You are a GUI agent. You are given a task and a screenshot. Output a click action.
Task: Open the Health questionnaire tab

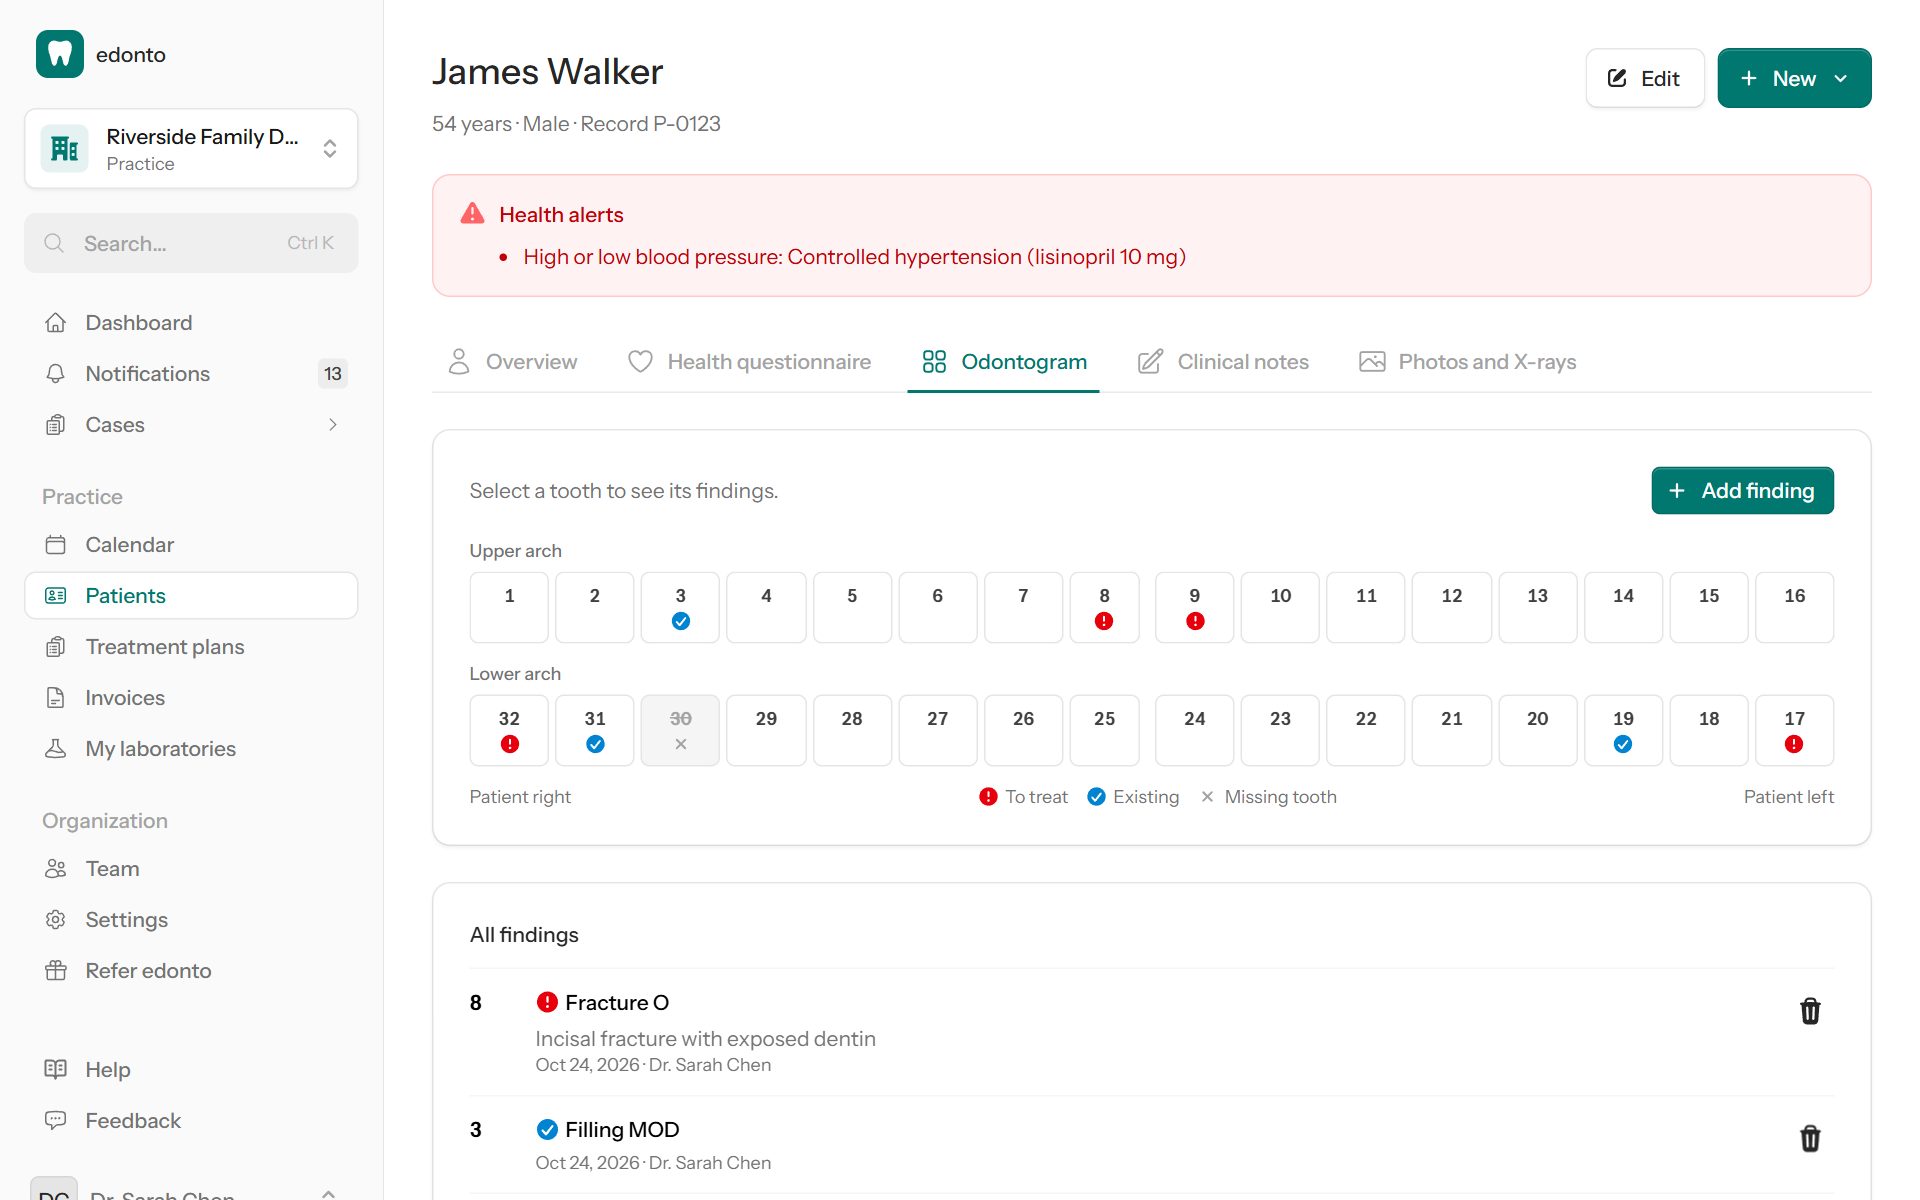tap(749, 362)
